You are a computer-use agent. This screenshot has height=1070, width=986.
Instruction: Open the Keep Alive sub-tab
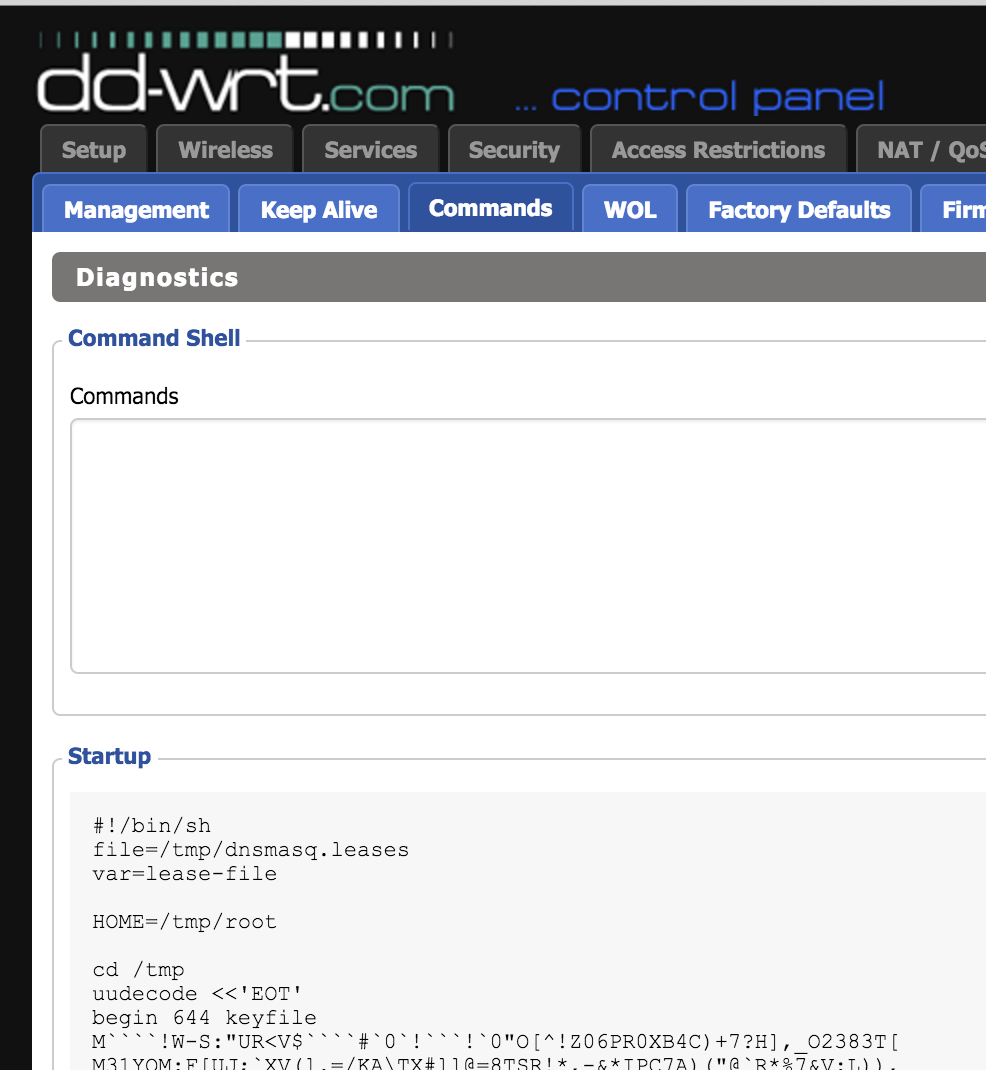tap(319, 209)
